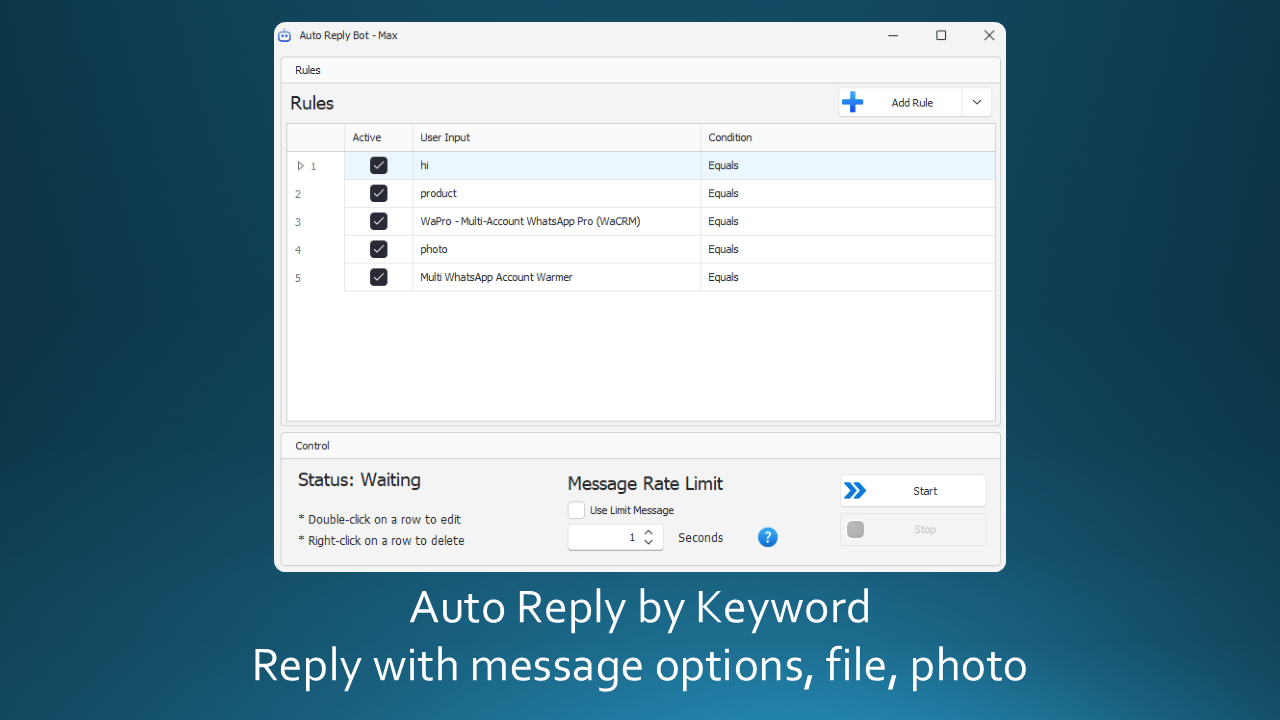Viewport: 1280px width, 720px height.
Task: Click the Start double-chevron icon
Action: 856,490
